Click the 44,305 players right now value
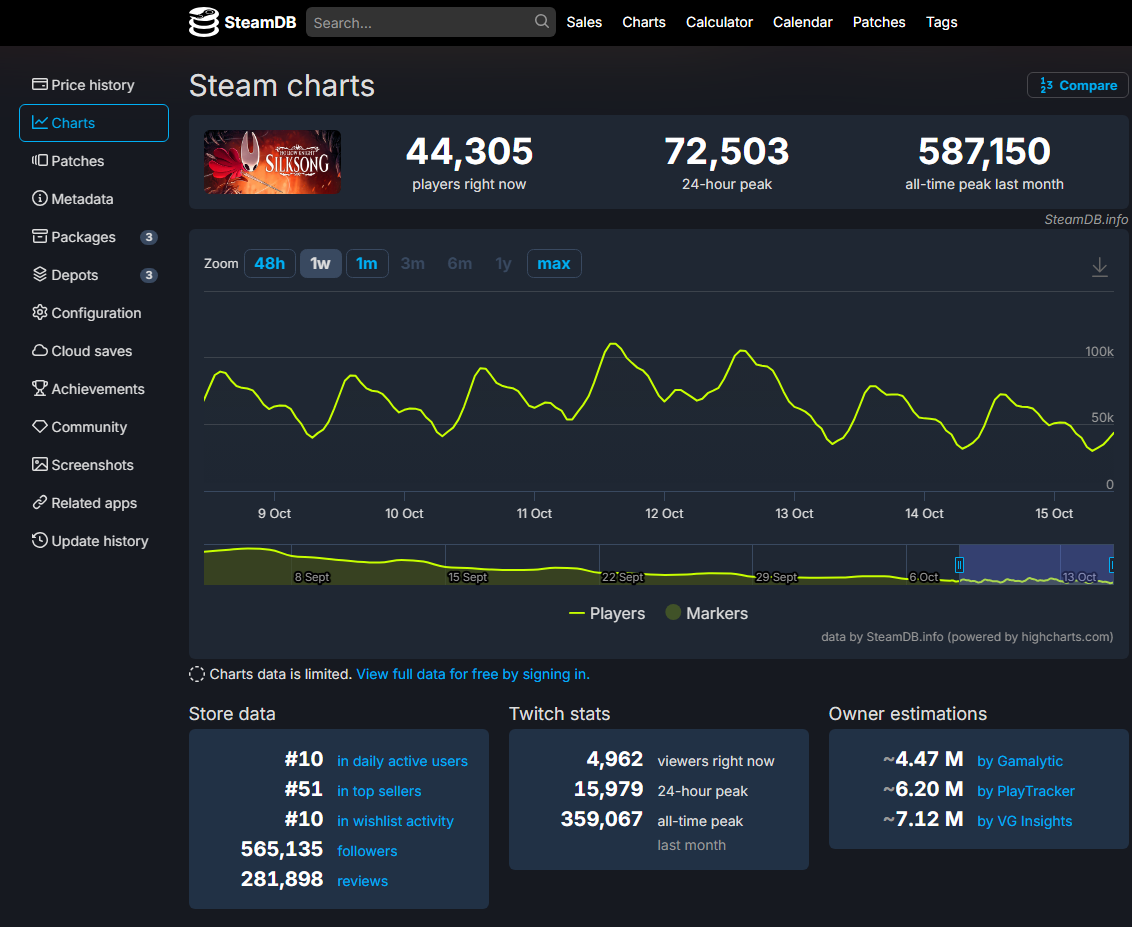The image size is (1132, 927). (469, 151)
